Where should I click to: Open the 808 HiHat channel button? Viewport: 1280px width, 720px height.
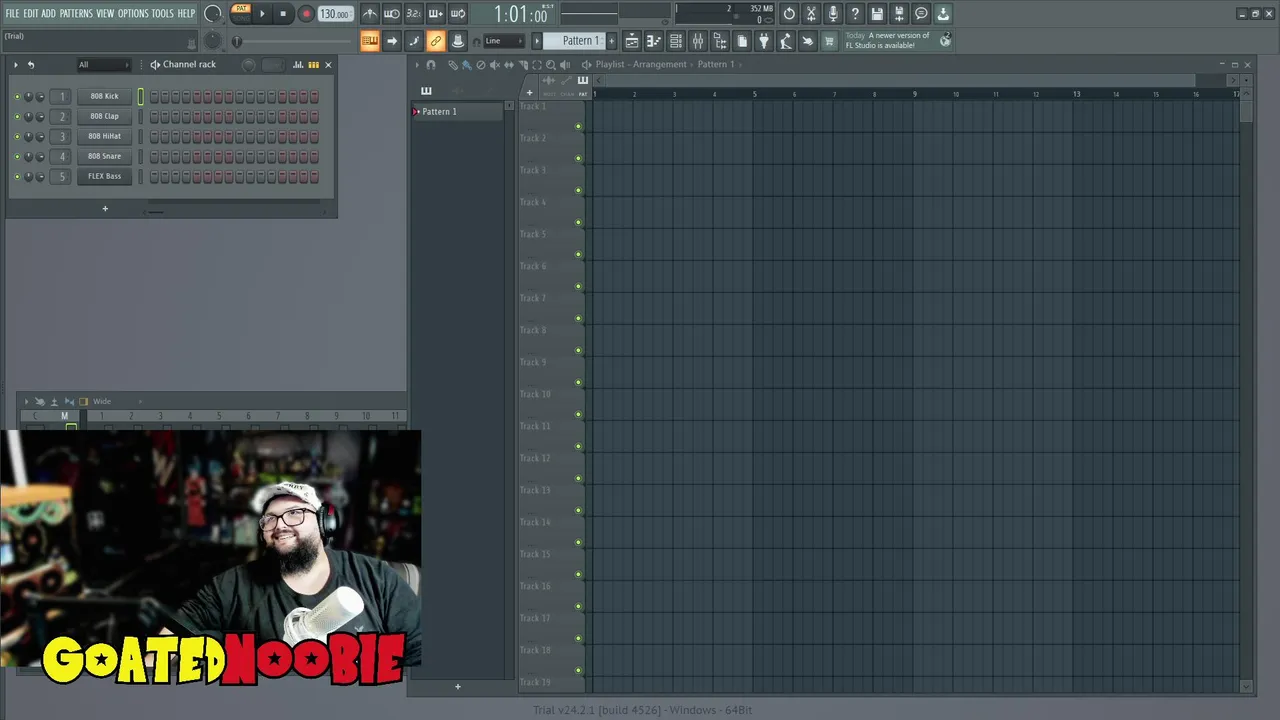pyautogui.click(x=104, y=136)
